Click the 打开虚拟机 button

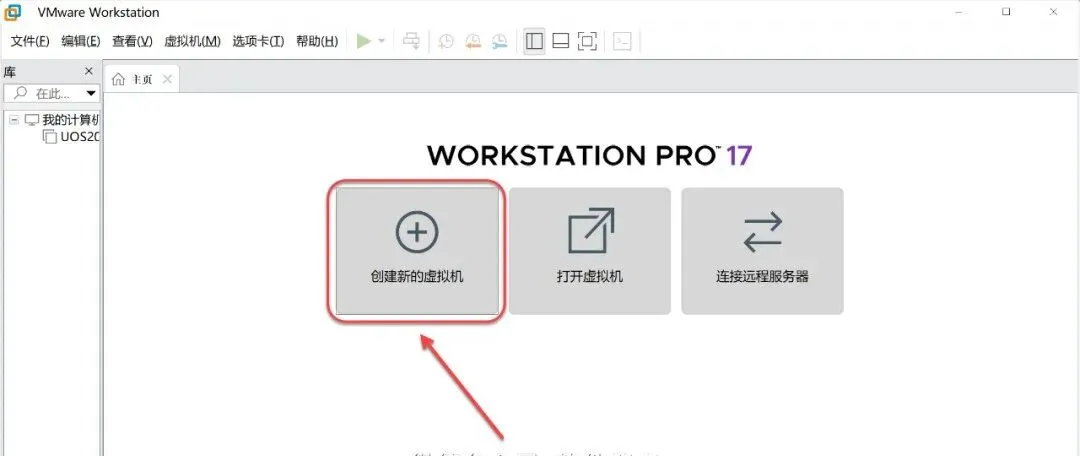(x=590, y=251)
